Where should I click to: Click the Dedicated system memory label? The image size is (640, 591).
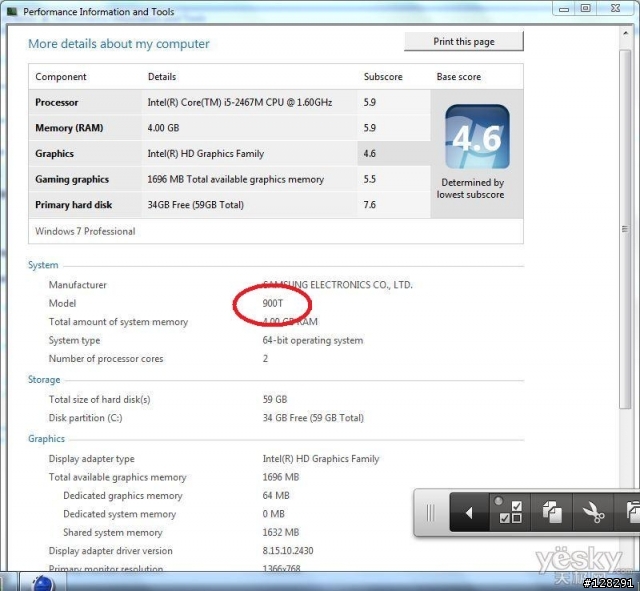119,514
